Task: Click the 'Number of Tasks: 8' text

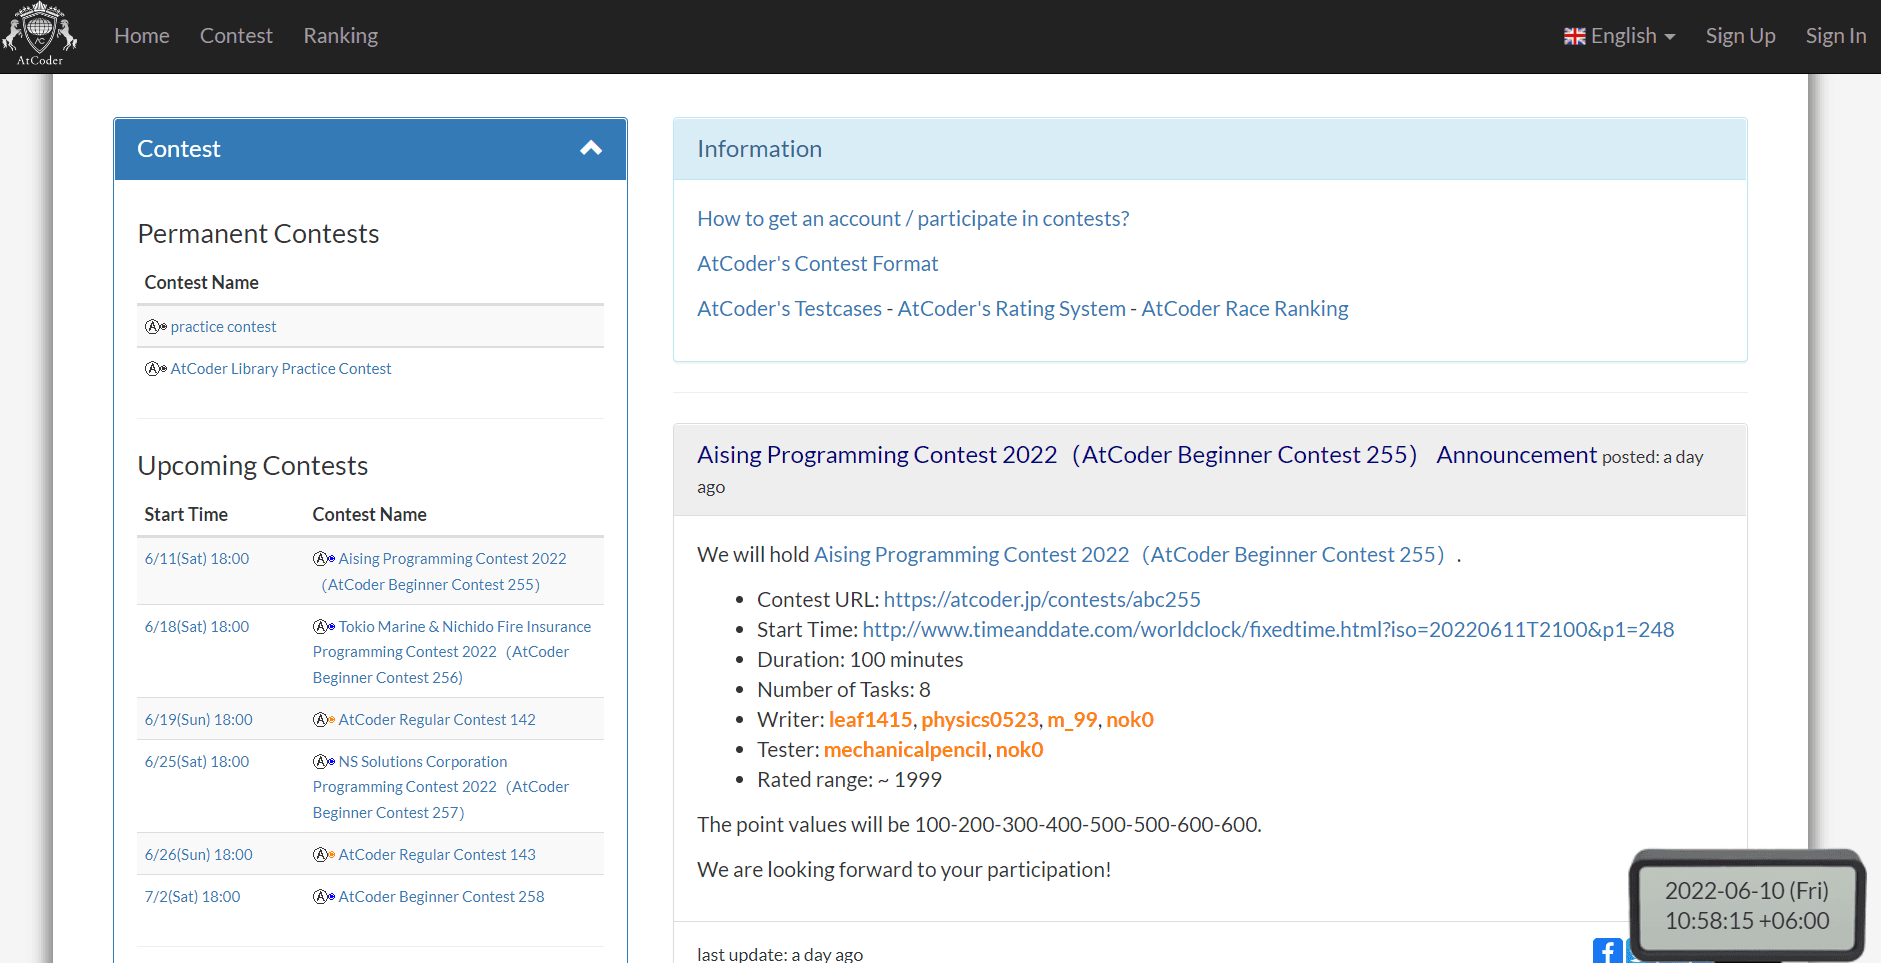Action: coord(844,690)
